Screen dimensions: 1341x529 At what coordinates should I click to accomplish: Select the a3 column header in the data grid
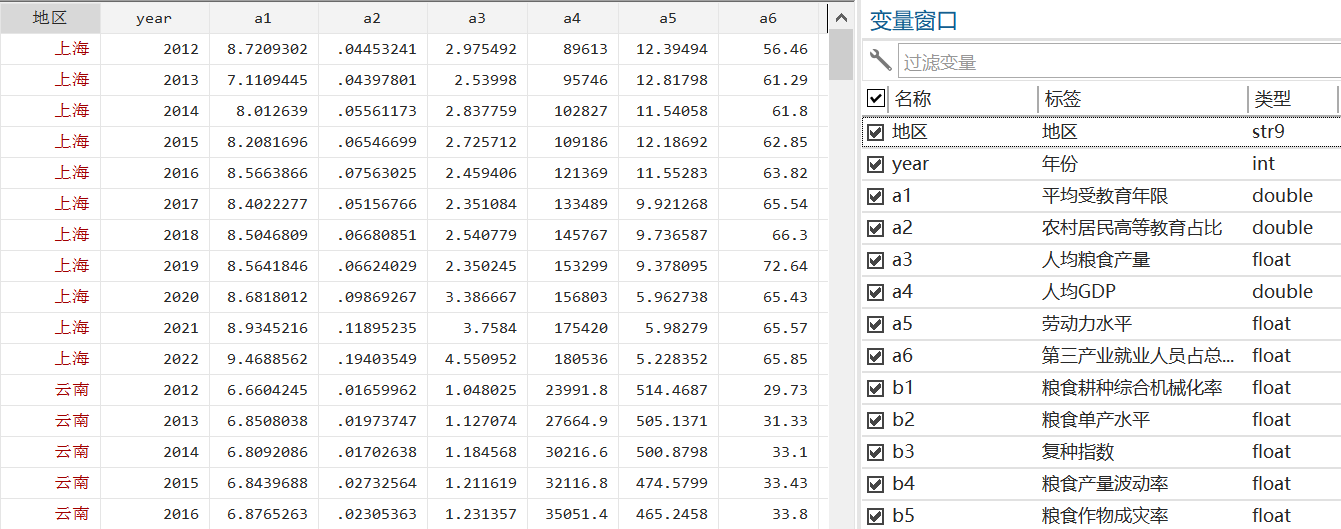click(476, 18)
